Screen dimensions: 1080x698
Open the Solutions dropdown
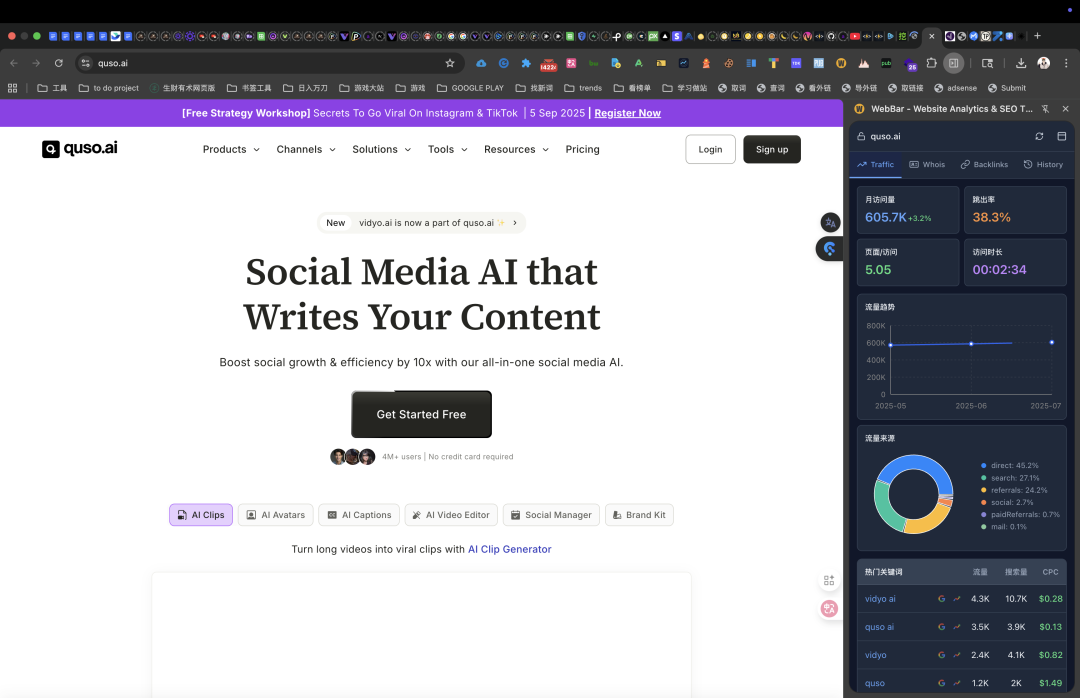(382, 150)
